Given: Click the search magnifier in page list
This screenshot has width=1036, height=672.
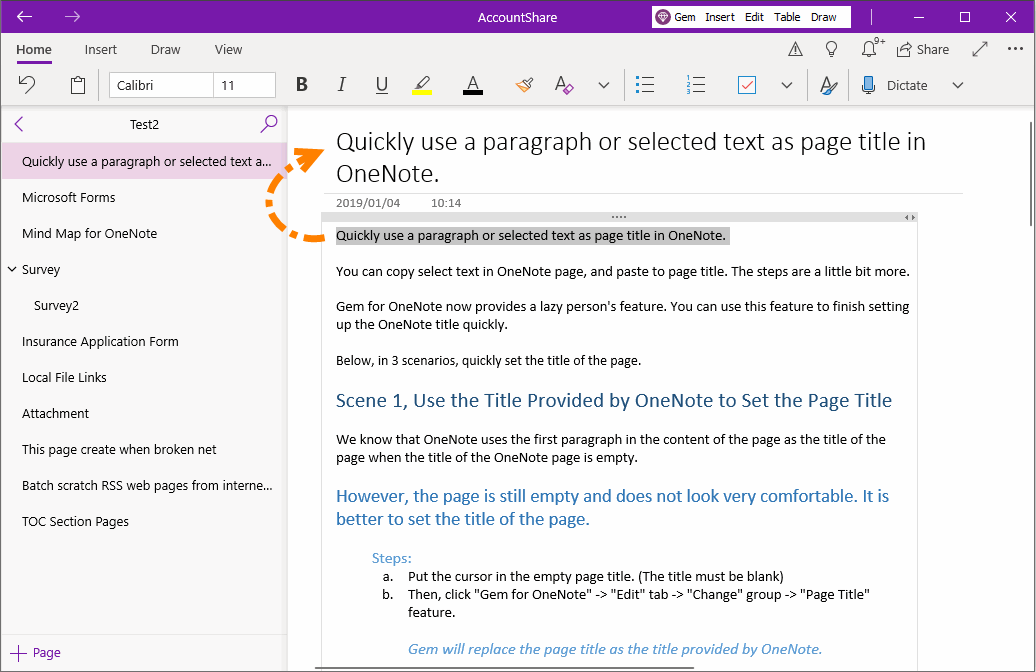Looking at the screenshot, I should pos(269,124).
